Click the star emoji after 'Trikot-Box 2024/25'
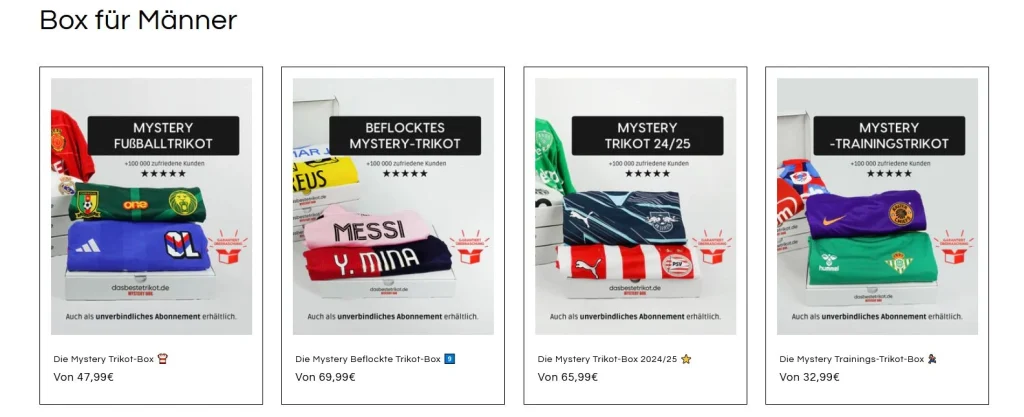This screenshot has width=1024, height=417. pyautogui.click(x=686, y=358)
